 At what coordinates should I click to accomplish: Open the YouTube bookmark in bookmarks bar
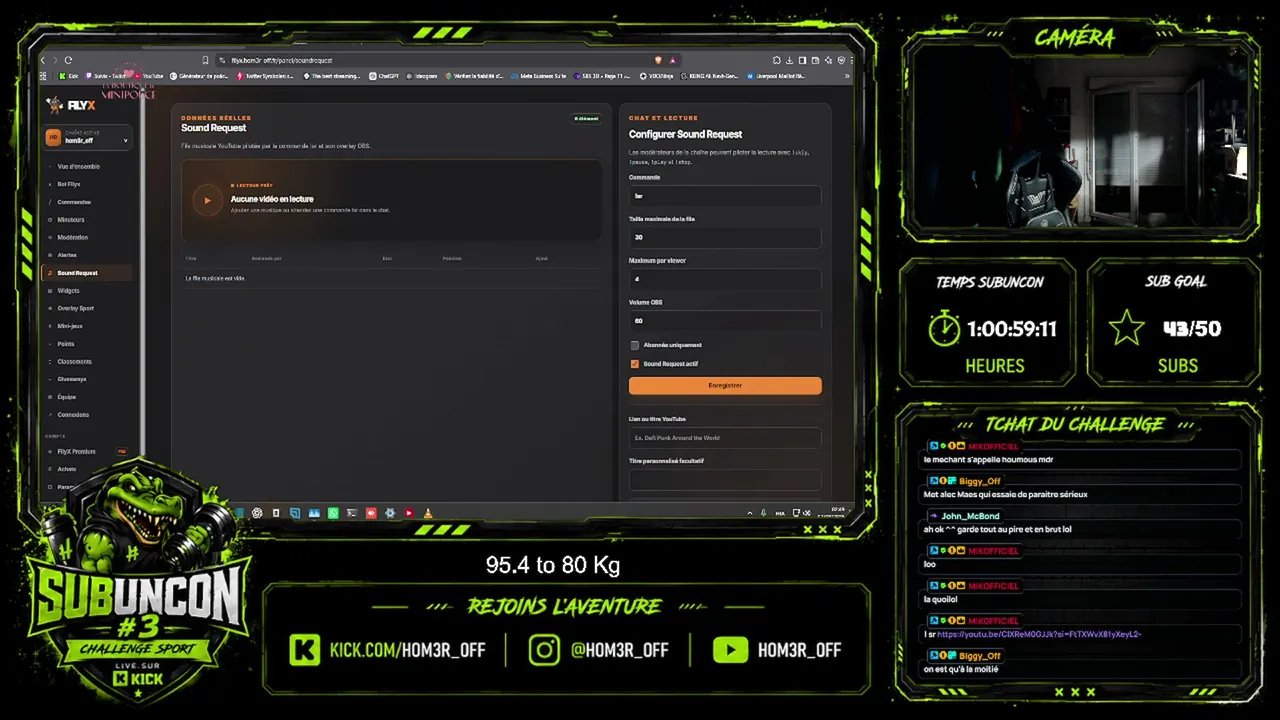(x=148, y=76)
